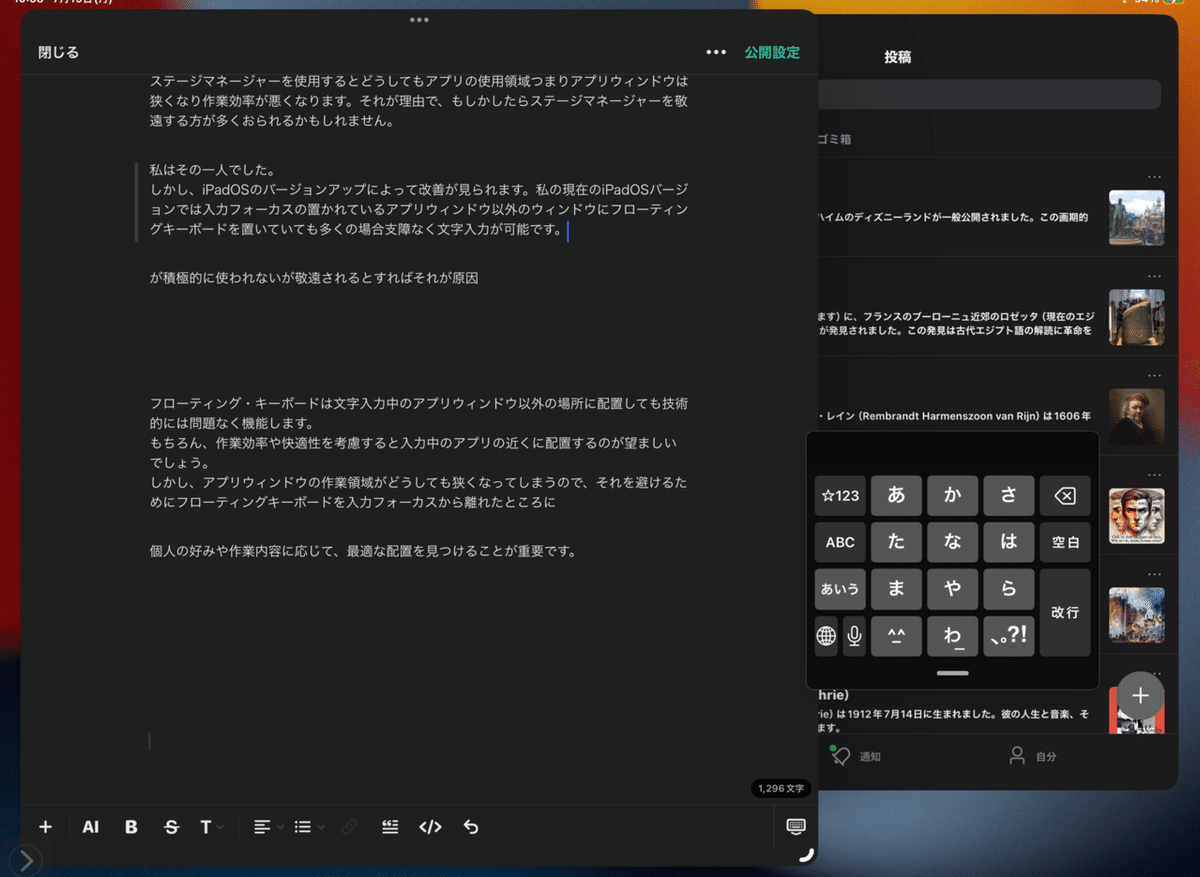Open the Disneyland post thumbnail
The image size is (1200, 877).
(1137, 217)
